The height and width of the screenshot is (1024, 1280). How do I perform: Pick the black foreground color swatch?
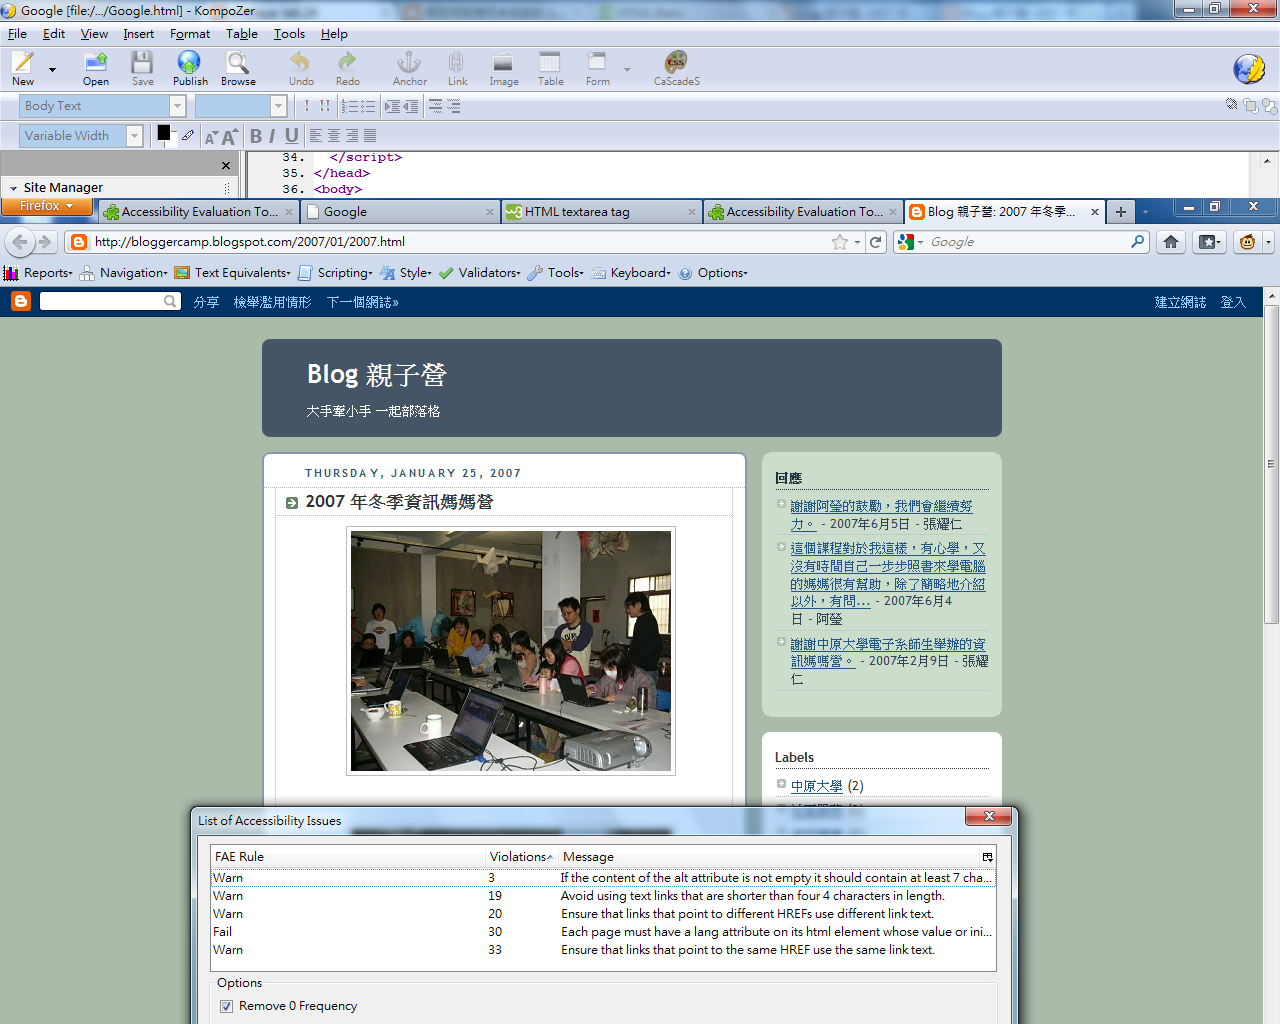tap(163, 132)
